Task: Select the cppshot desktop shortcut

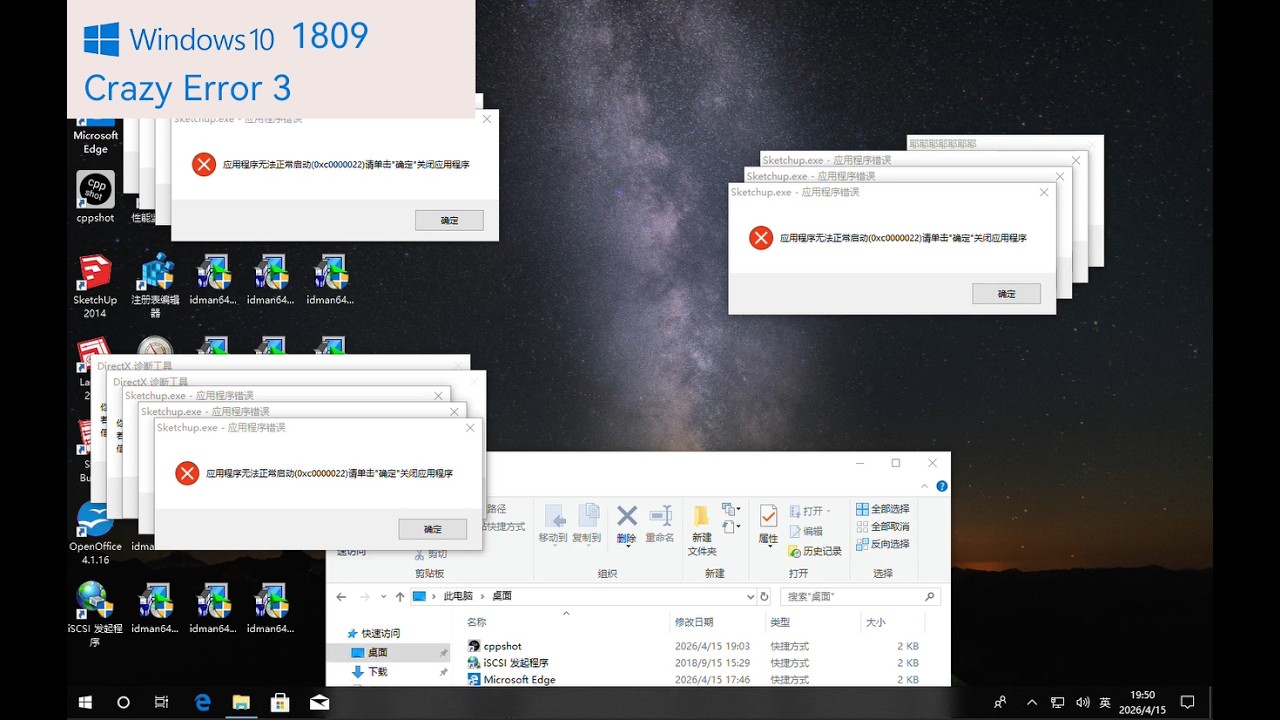Action: 96,197
